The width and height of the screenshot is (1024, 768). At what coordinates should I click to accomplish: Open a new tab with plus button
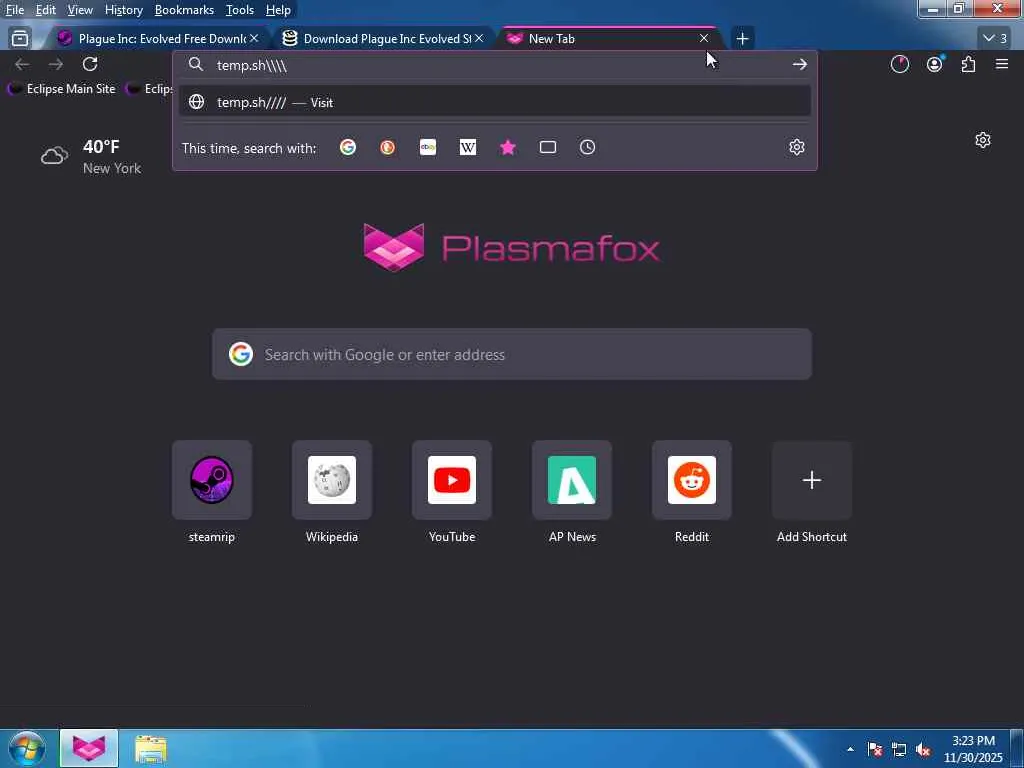(x=742, y=39)
